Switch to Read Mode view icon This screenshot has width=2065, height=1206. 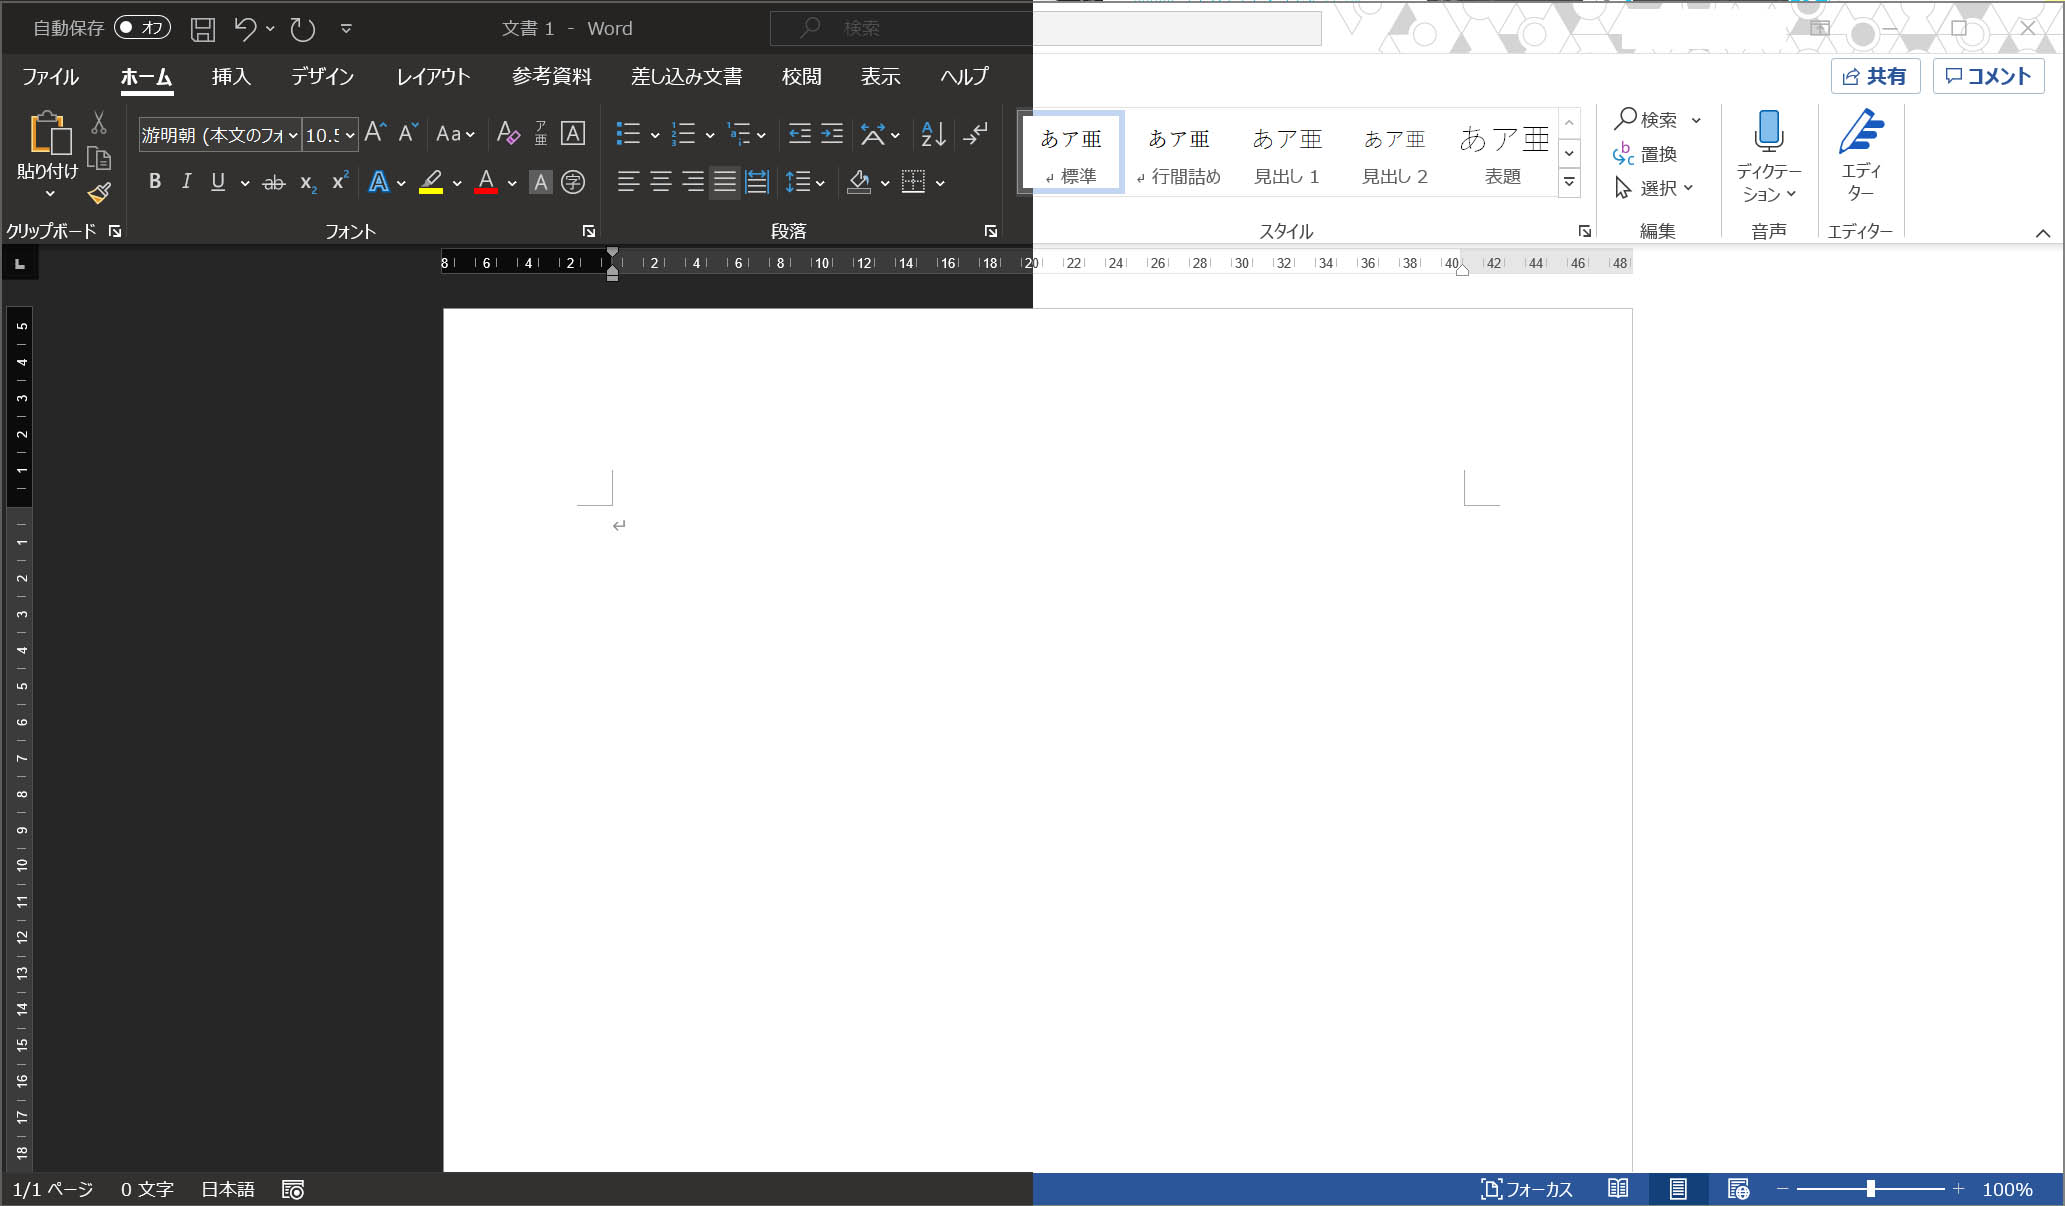pyautogui.click(x=1618, y=1189)
